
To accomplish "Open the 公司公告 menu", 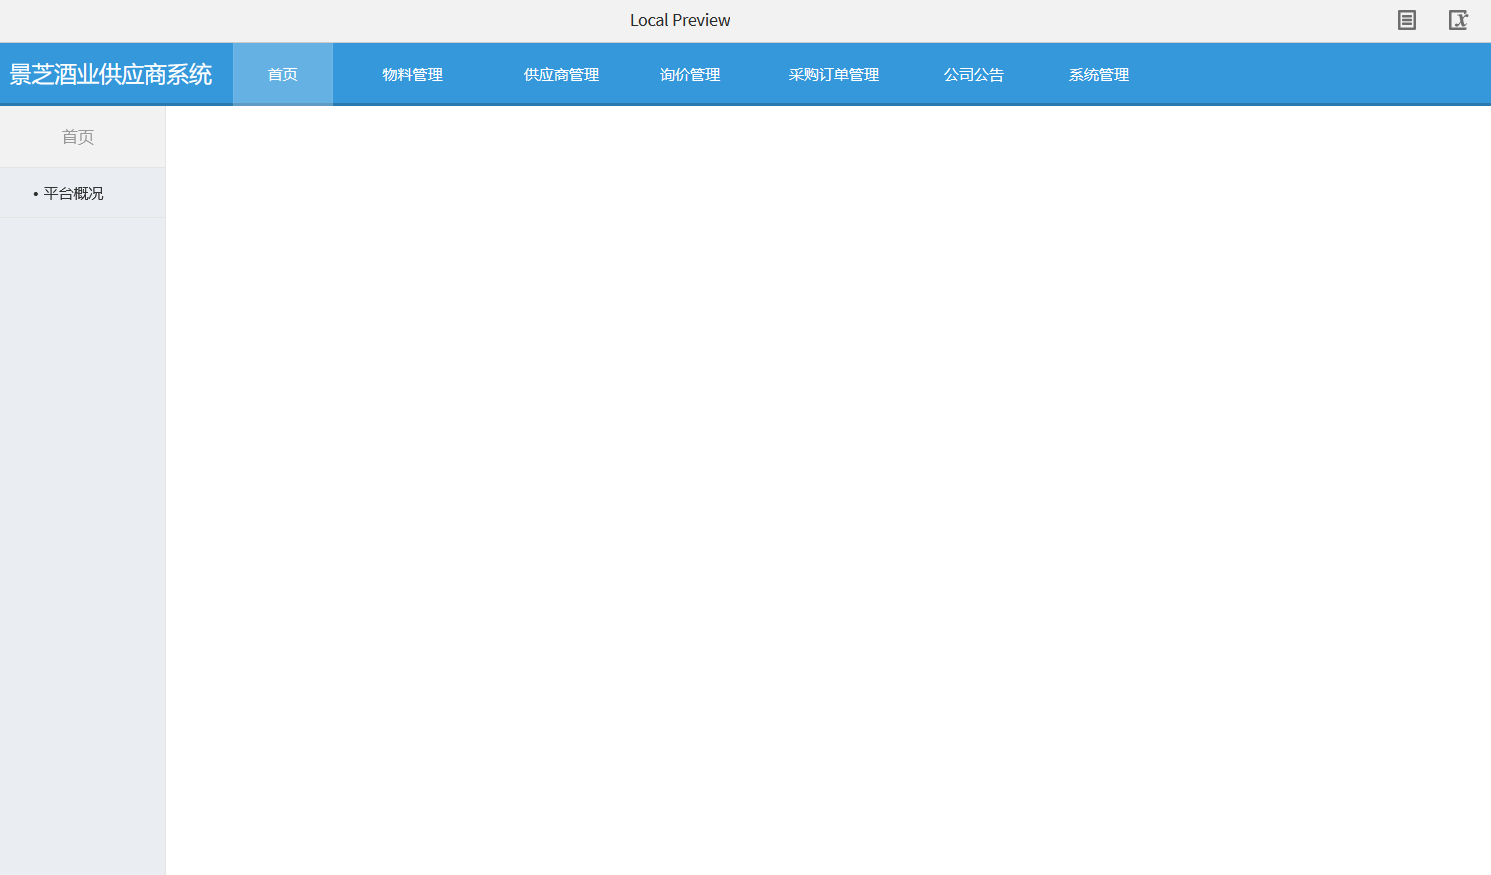I will tap(973, 75).
